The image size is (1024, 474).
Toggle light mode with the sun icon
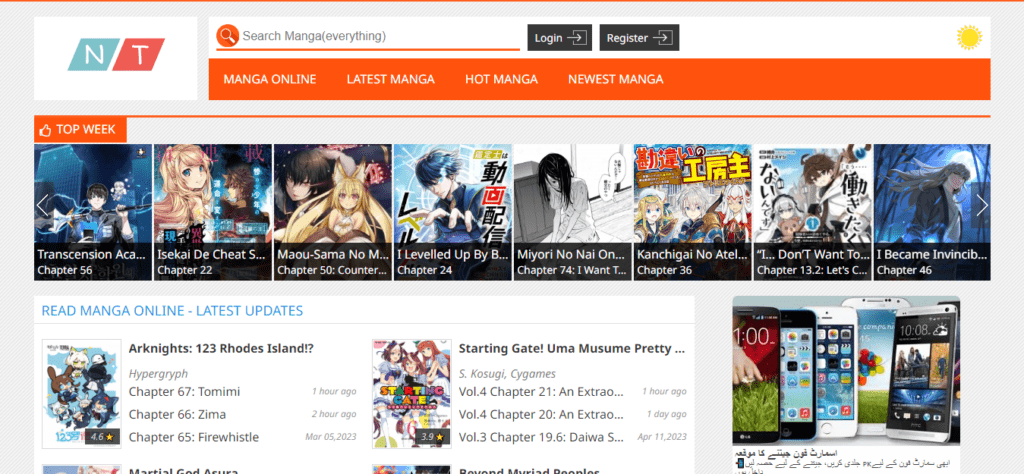969,37
